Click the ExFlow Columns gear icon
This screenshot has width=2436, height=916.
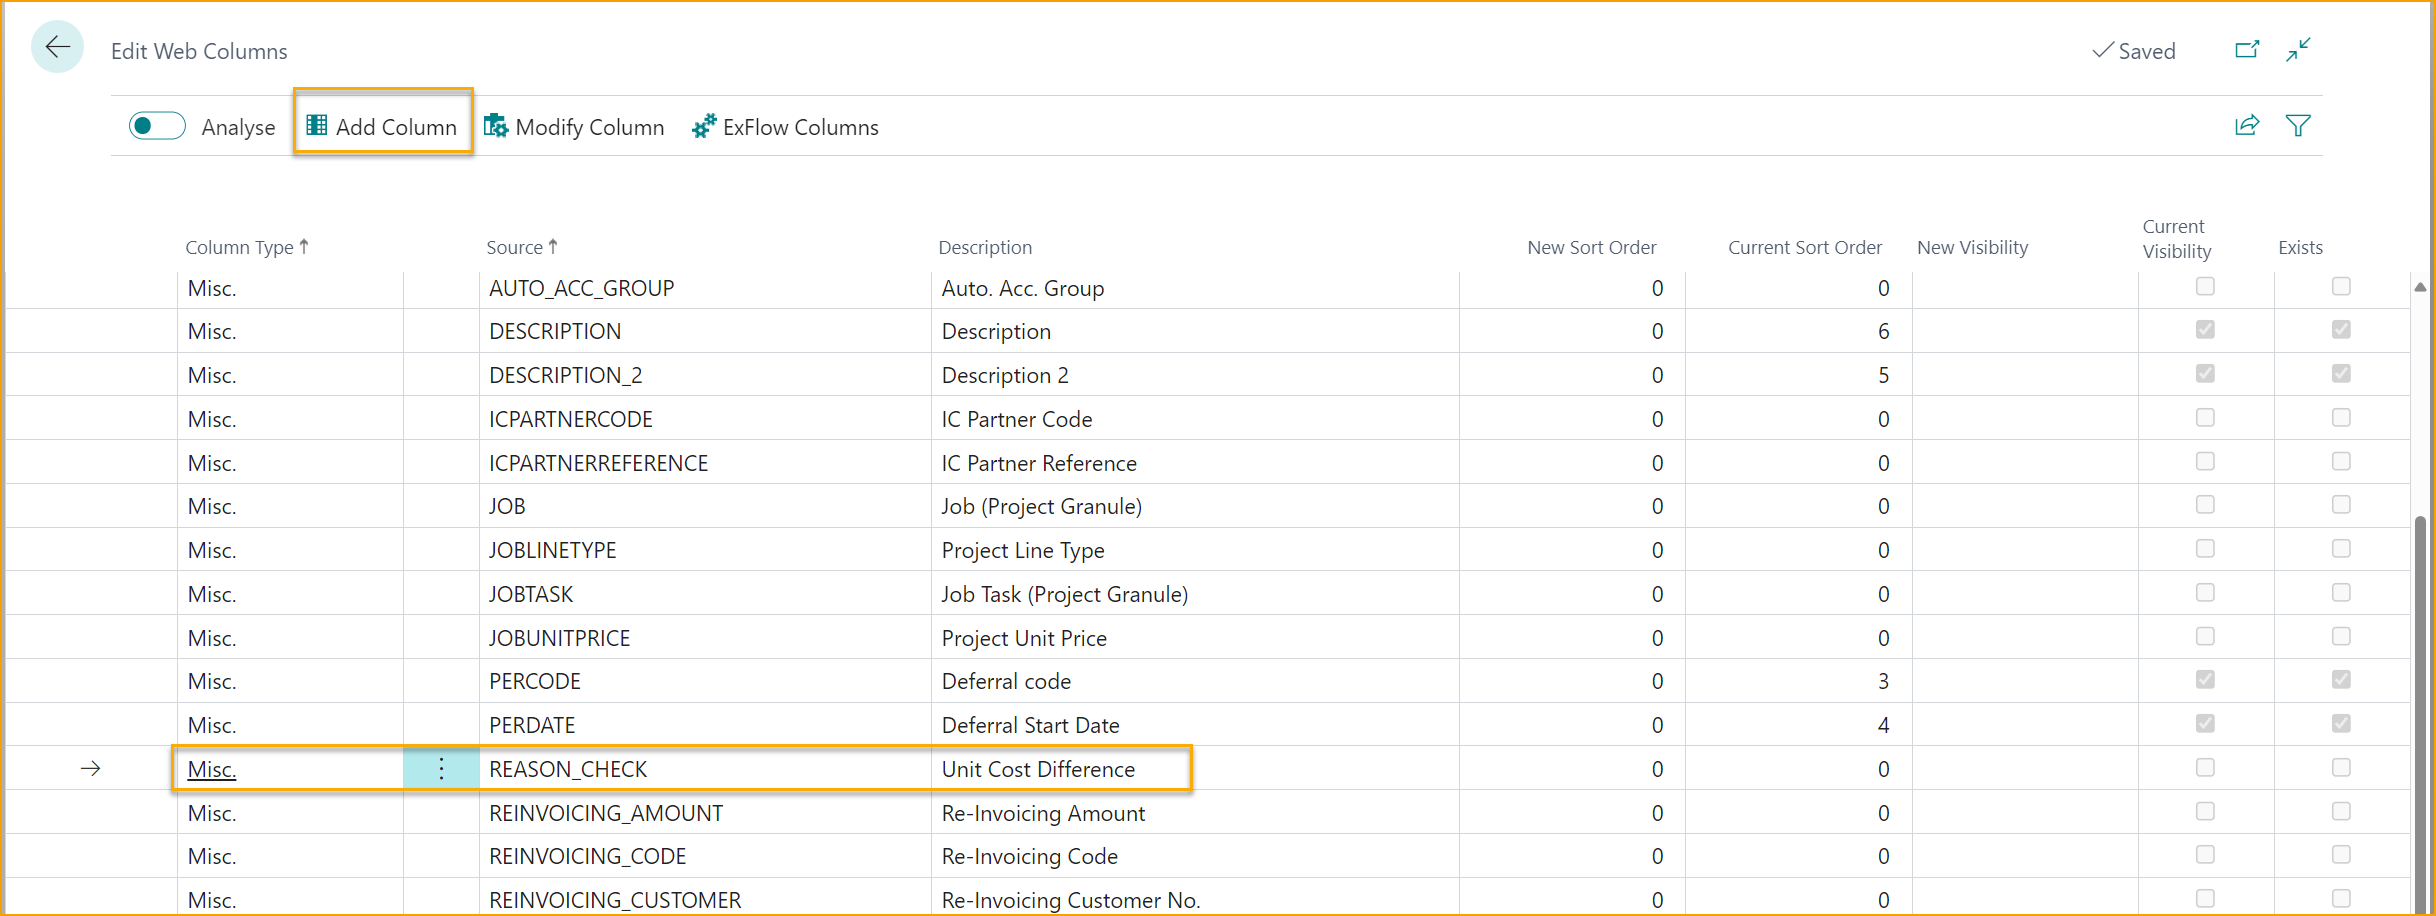pos(704,126)
